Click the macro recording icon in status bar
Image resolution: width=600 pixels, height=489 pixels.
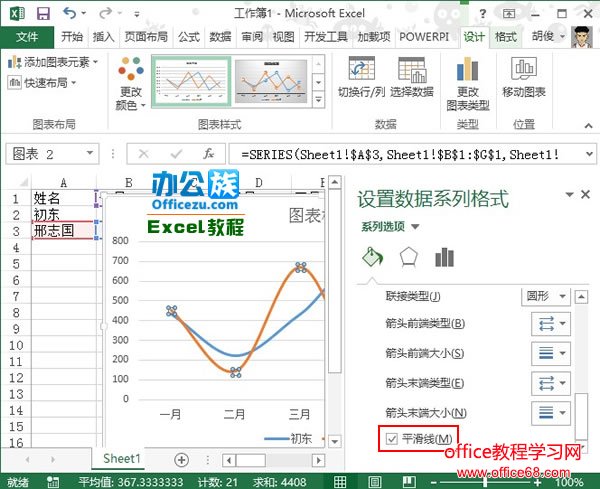tap(52, 482)
